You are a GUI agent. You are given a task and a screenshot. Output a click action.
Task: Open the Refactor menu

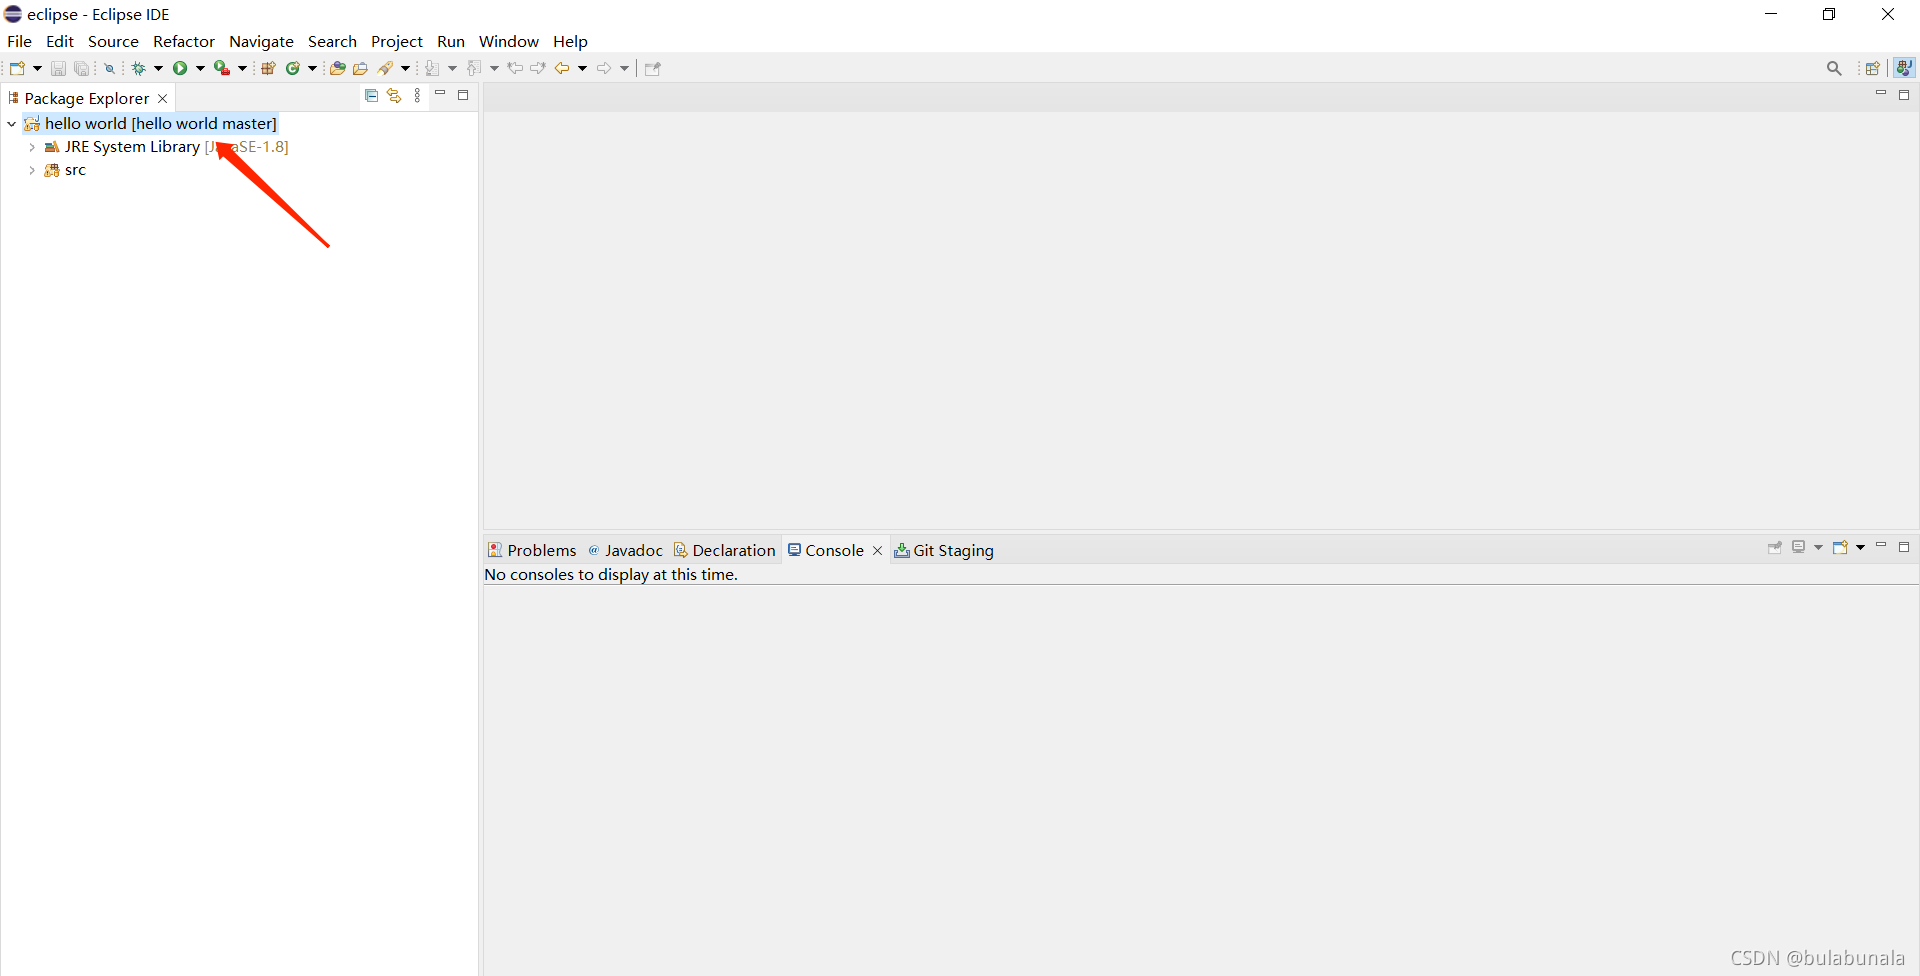184,41
